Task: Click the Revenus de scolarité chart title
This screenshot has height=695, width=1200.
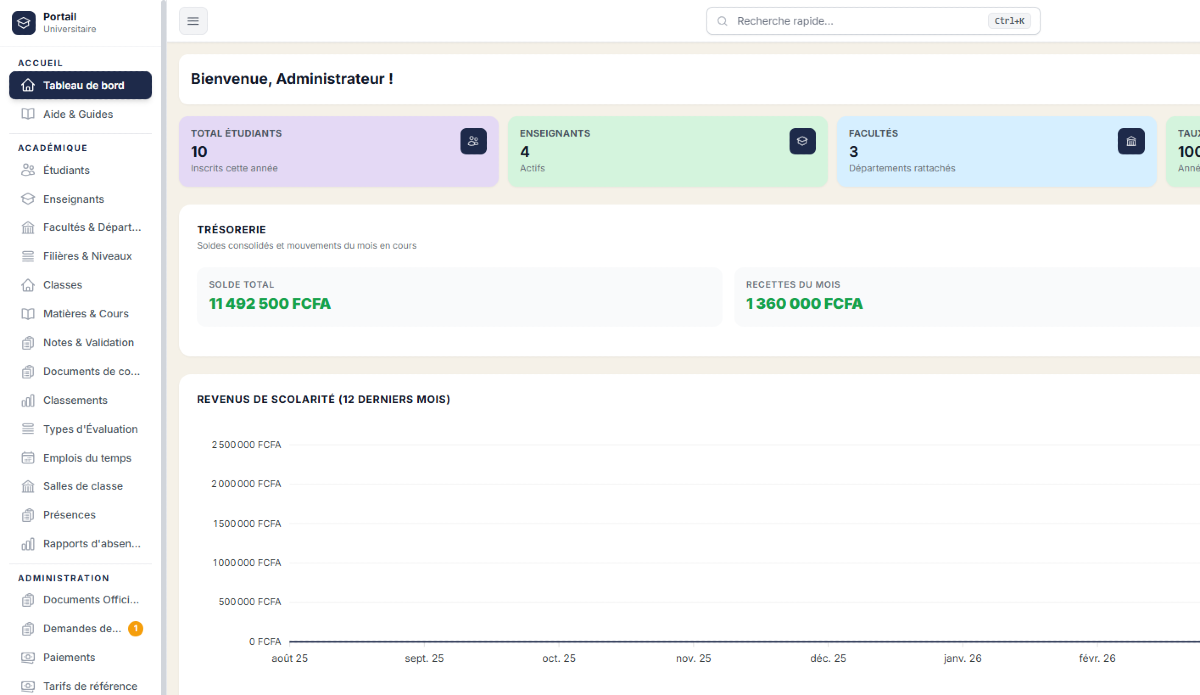Action: 323,399
